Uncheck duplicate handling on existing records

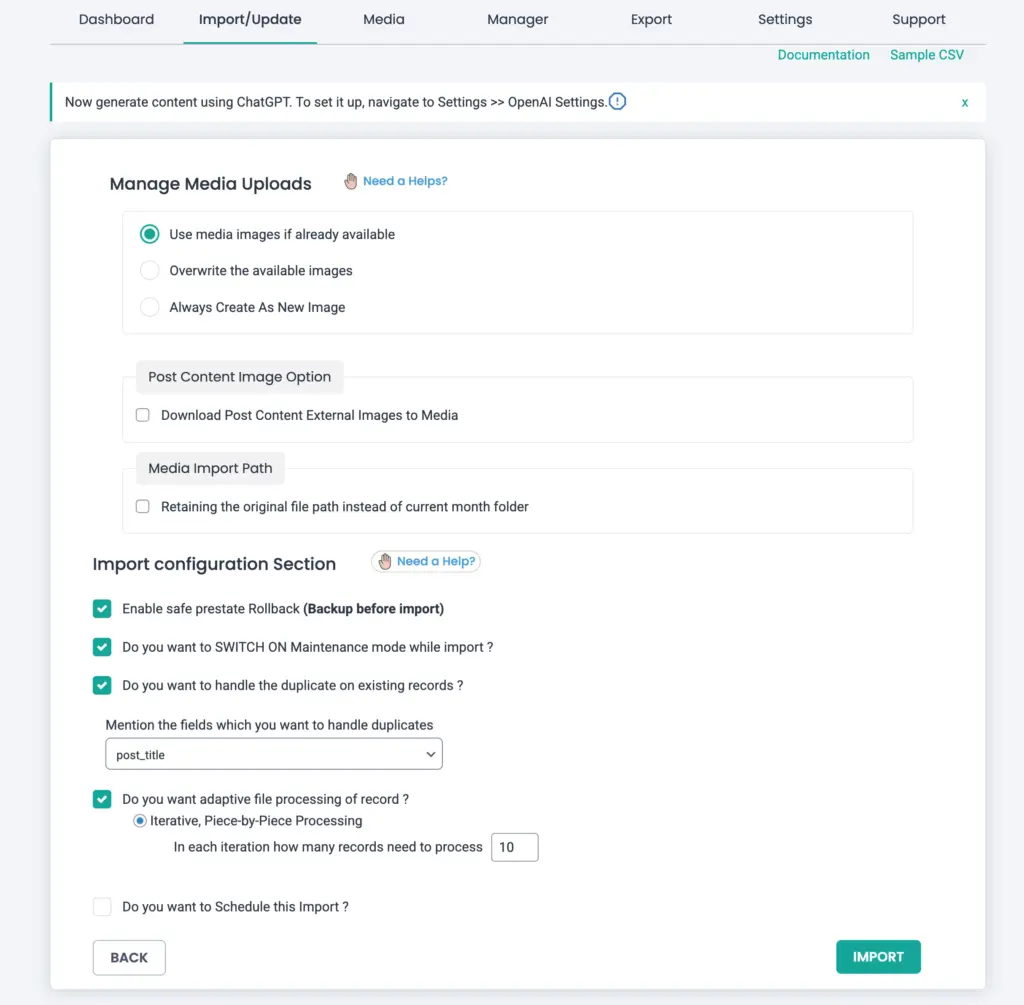pos(101,685)
